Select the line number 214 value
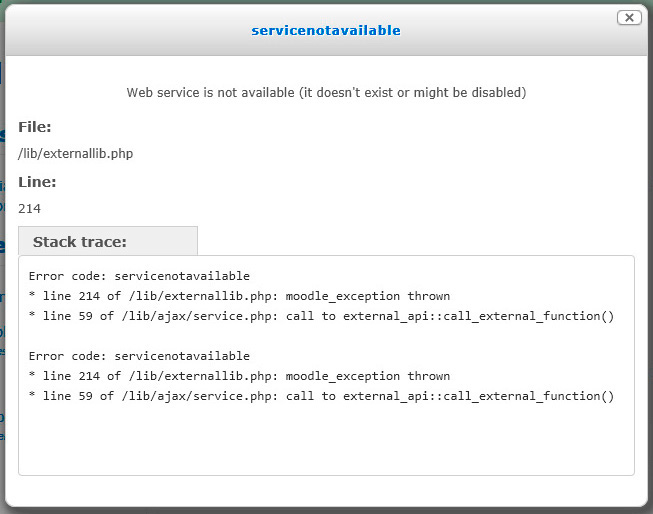 30,208
